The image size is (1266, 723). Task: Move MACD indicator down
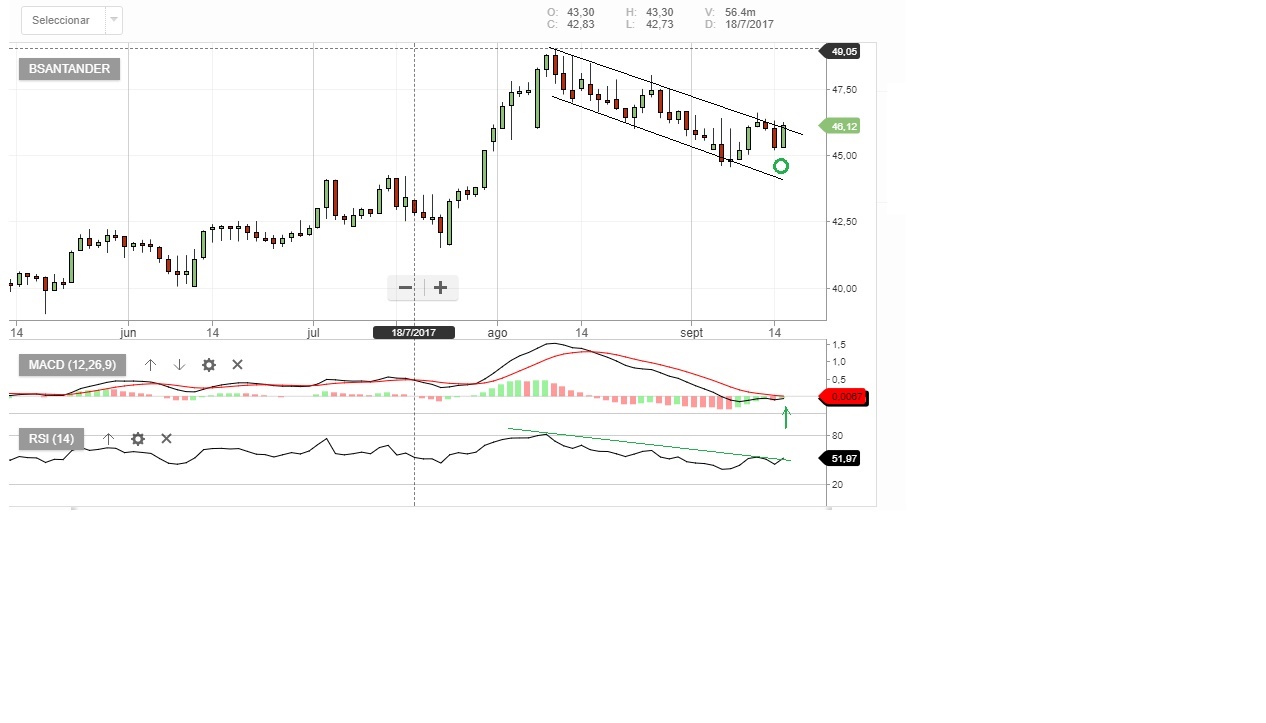click(179, 365)
